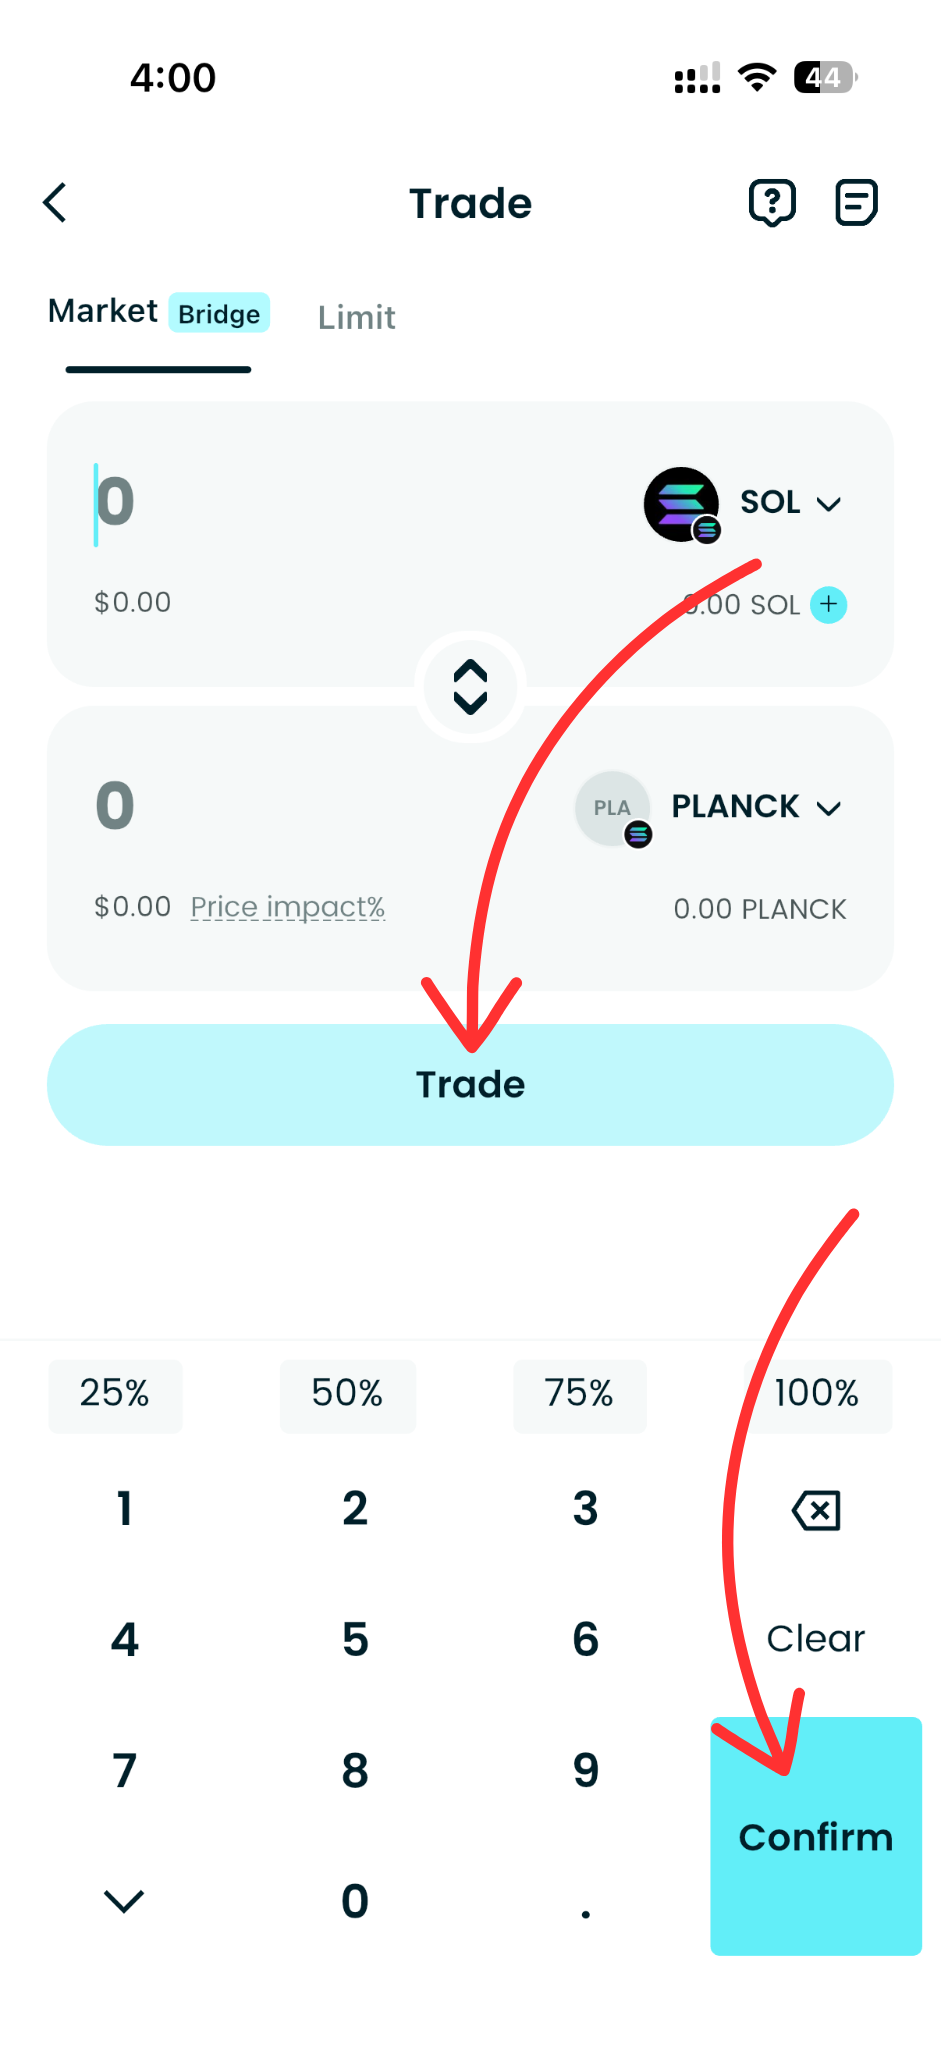The image size is (941, 2048).
Task: Open the help icon beside Trade title
Action: pyautogui.click(x=772, y=203)
